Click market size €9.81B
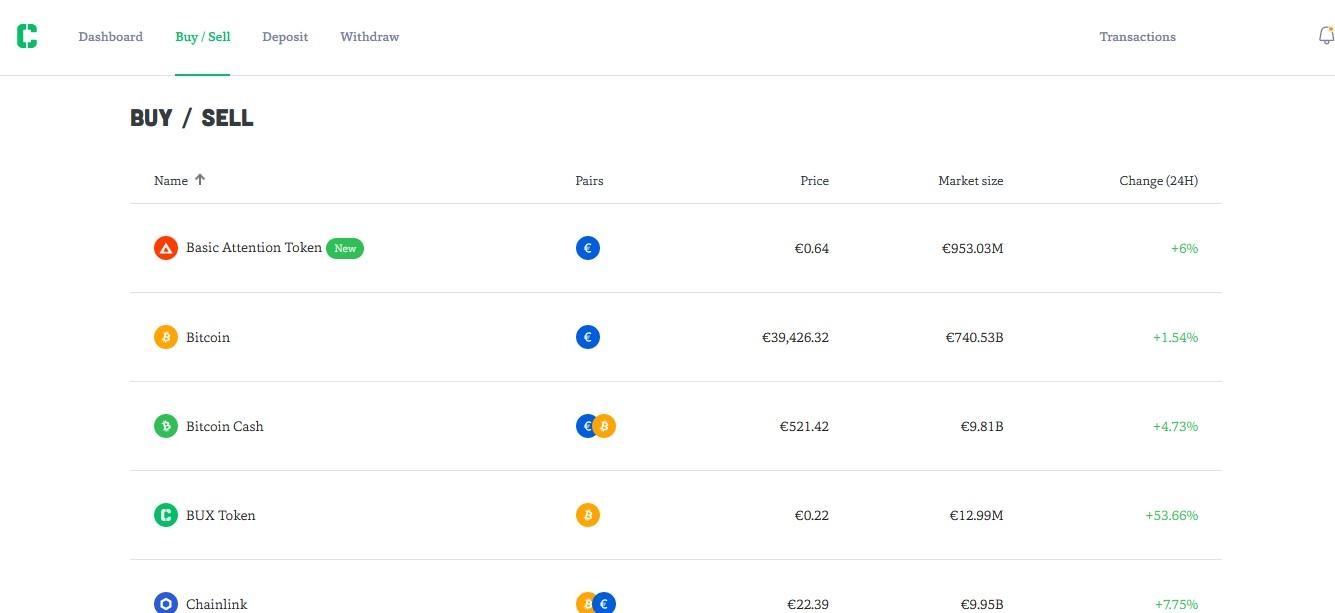This screenshot has height=613, width=1335. coord(982,426)
